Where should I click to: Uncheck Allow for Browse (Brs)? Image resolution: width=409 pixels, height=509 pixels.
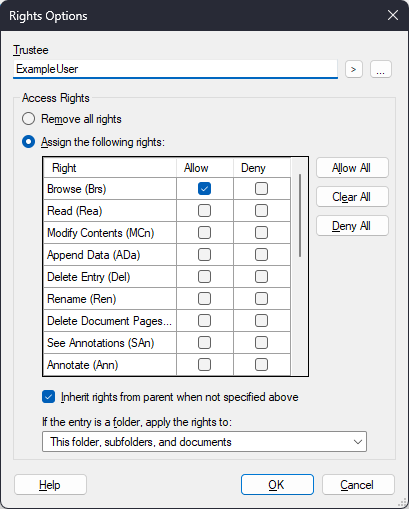point(204,189)
